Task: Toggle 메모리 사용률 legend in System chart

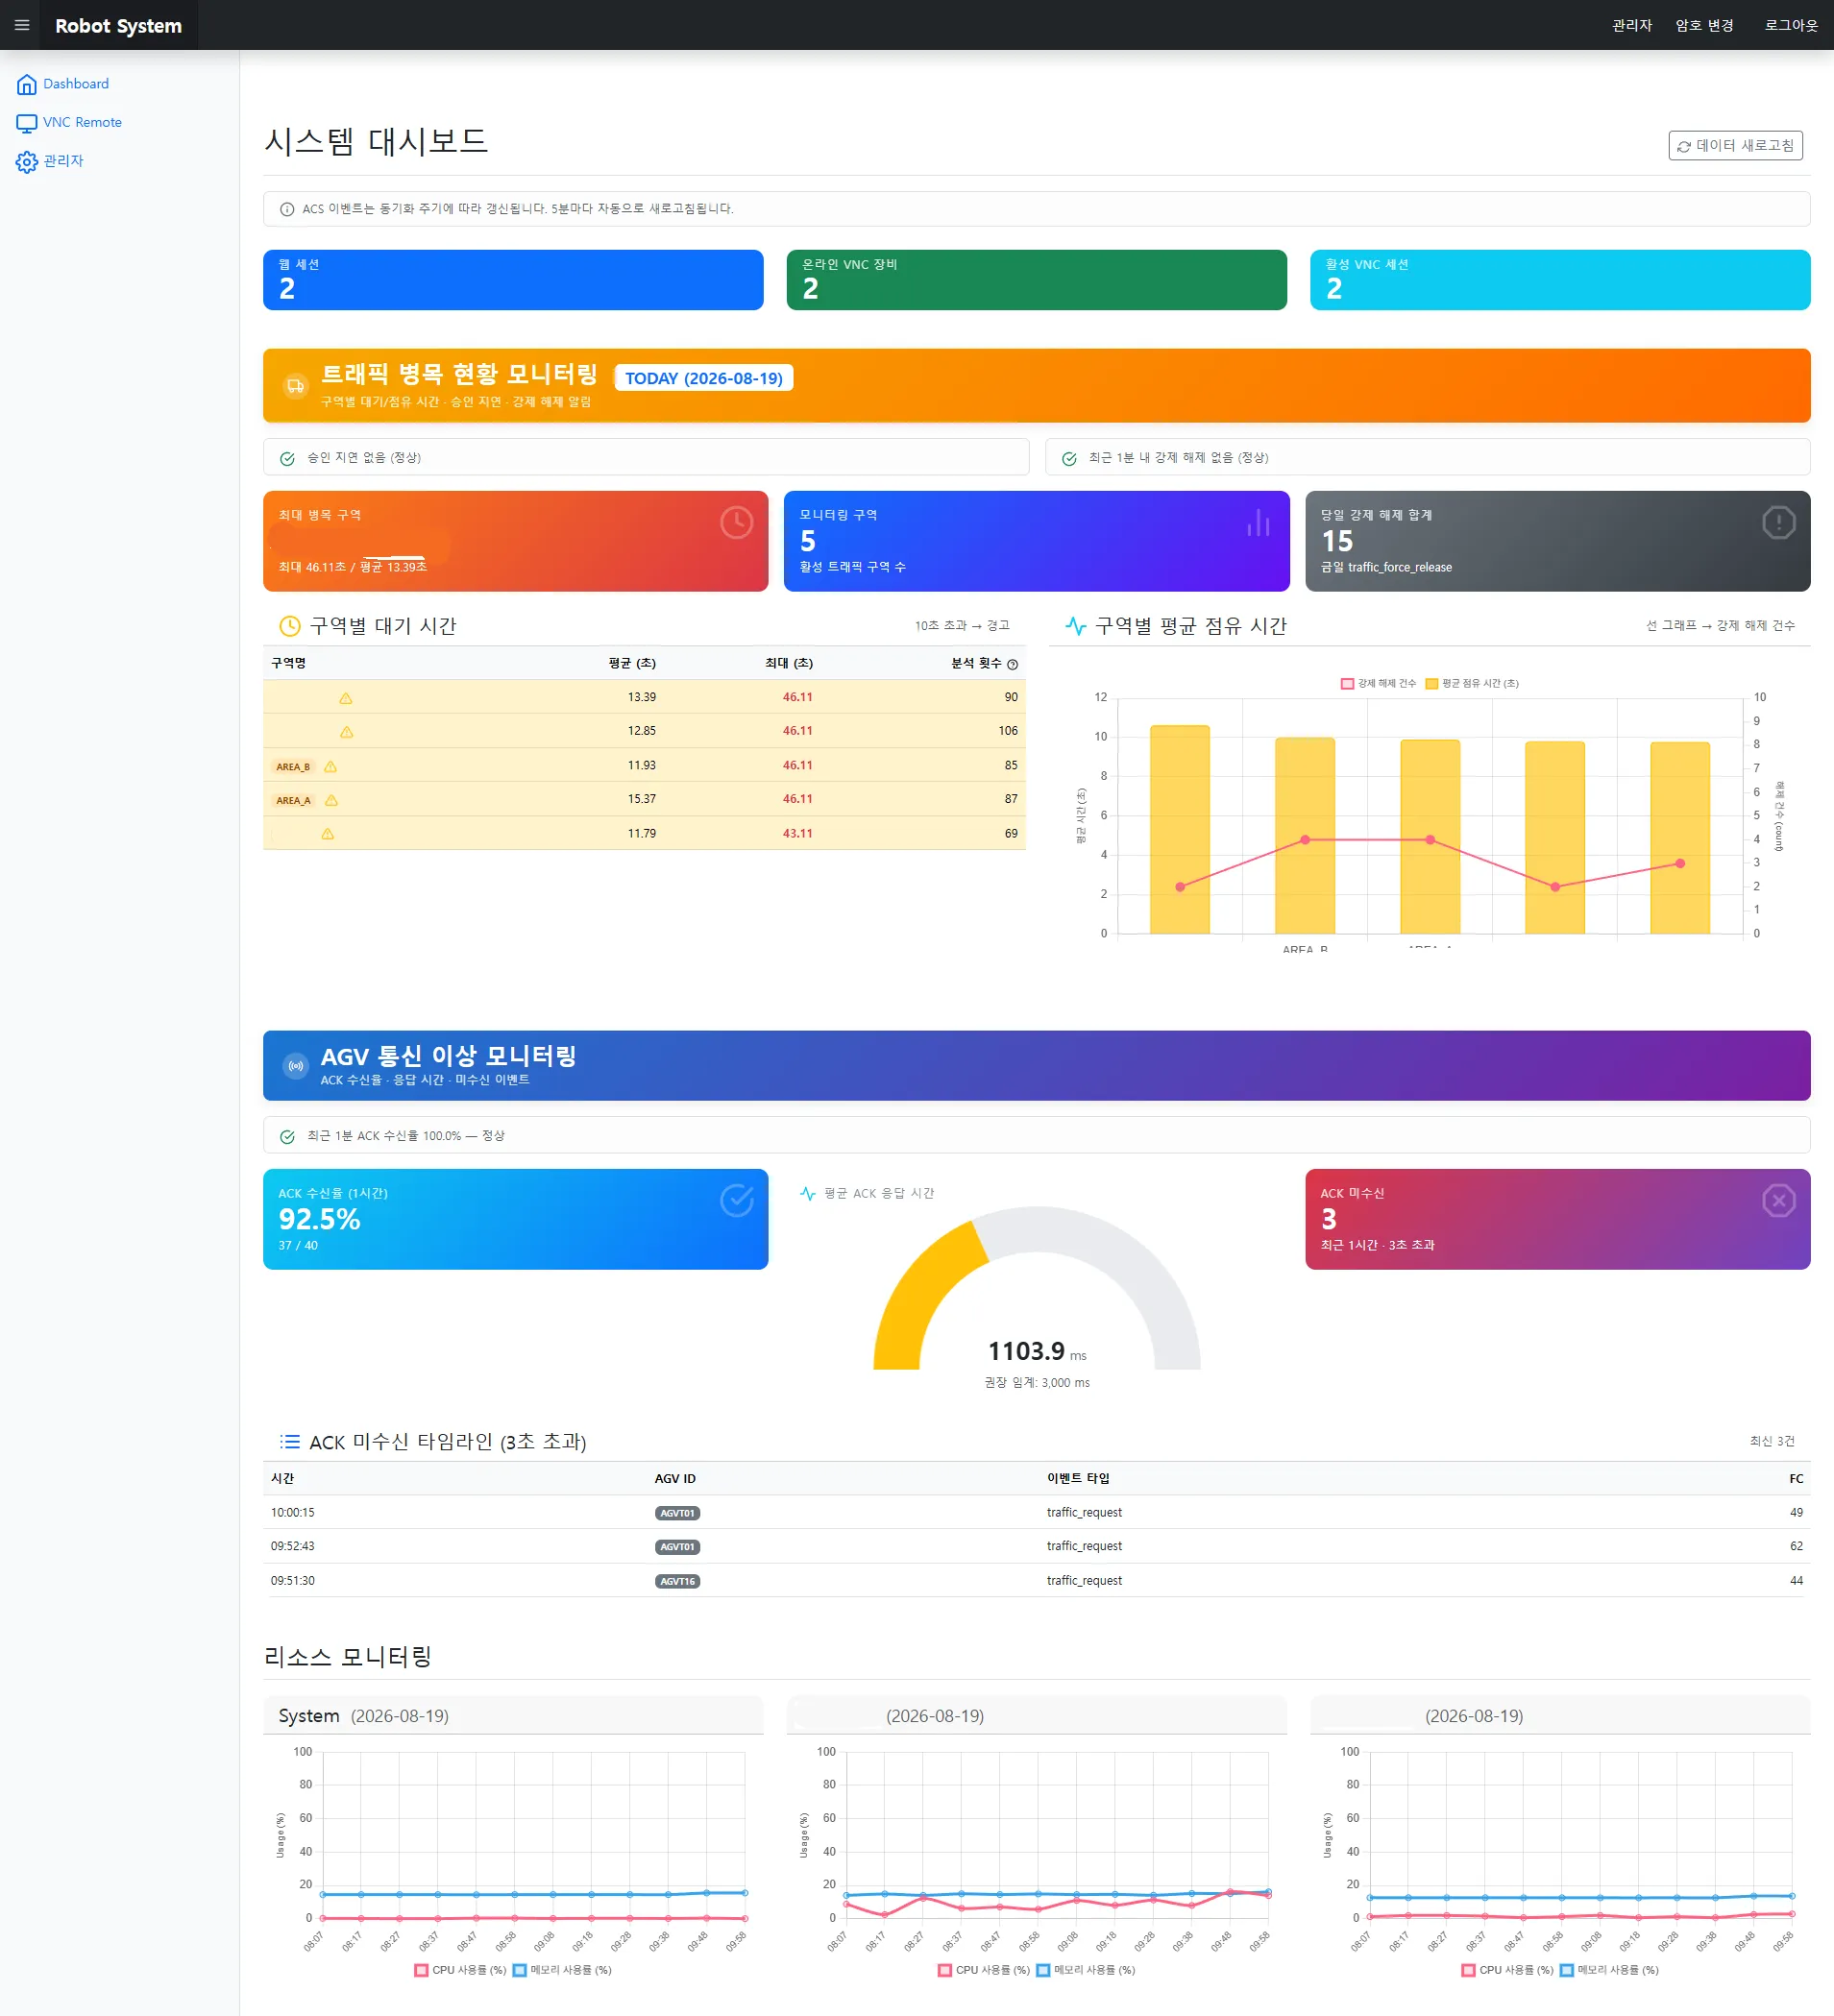Action: tap(562, 1970)
